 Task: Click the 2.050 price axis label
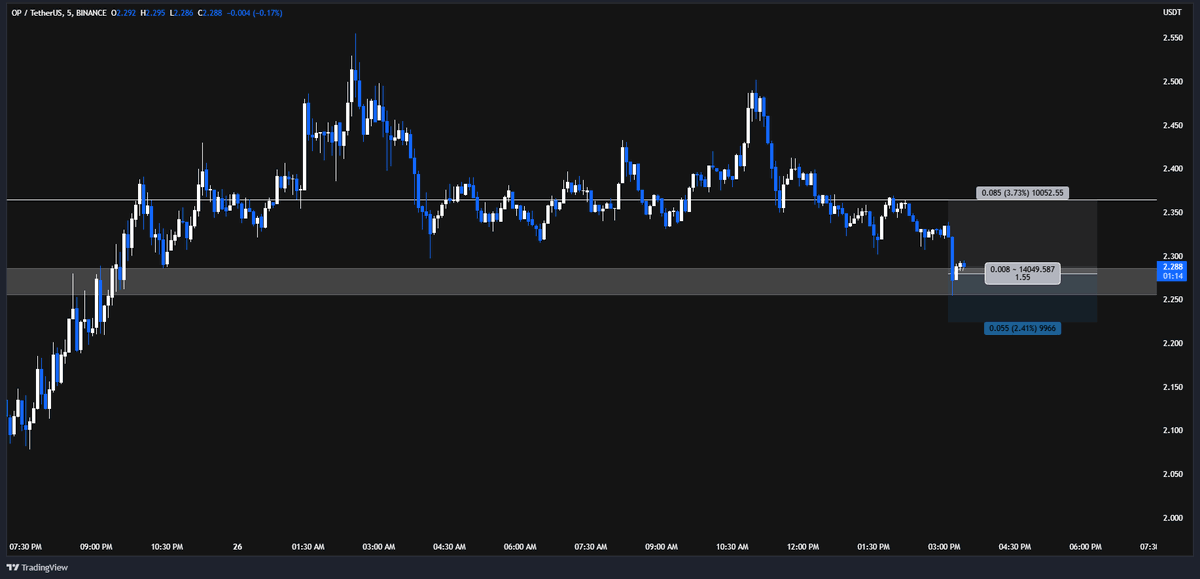1172,474
